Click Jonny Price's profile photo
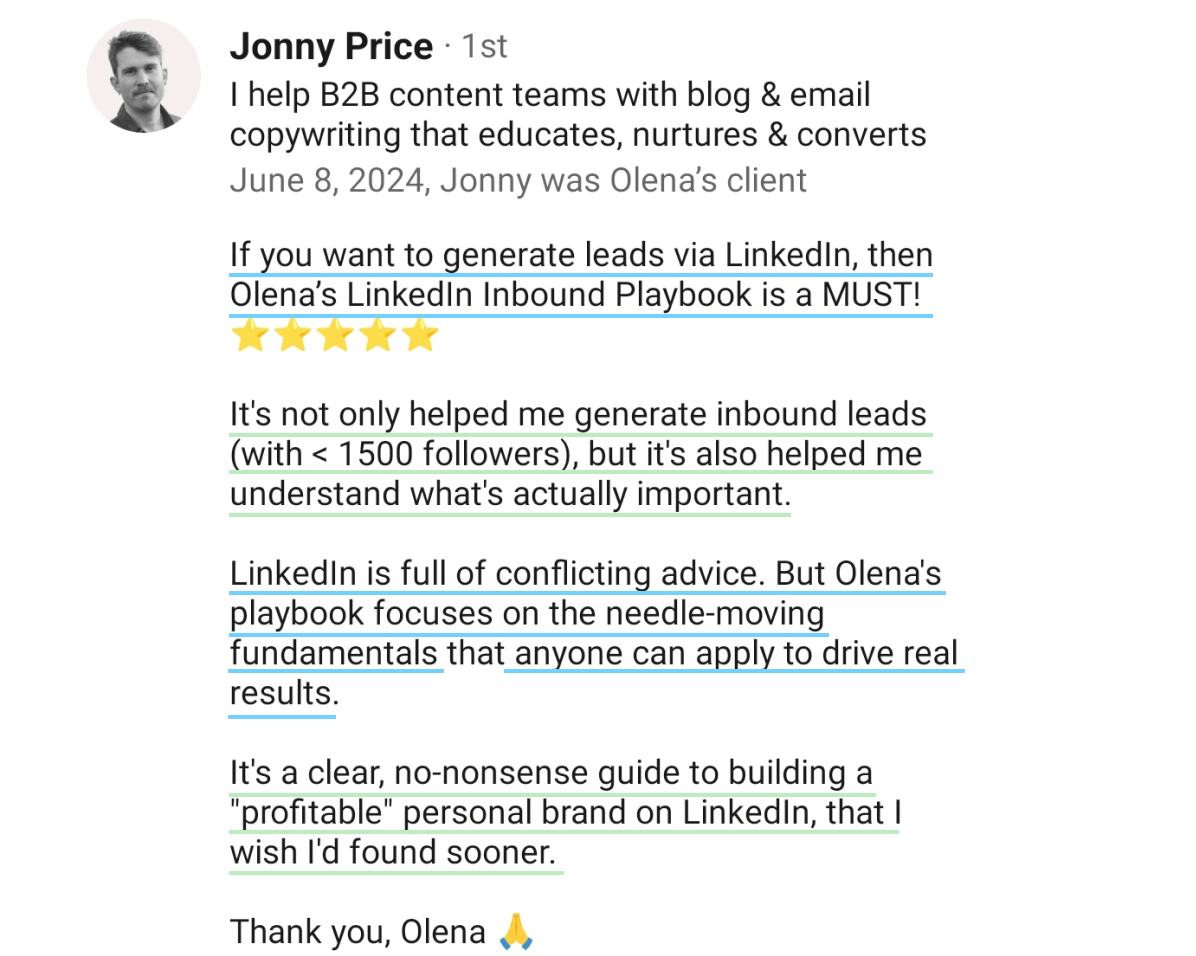This screenshot has width=1196, height=956. [x=144, y=76]
